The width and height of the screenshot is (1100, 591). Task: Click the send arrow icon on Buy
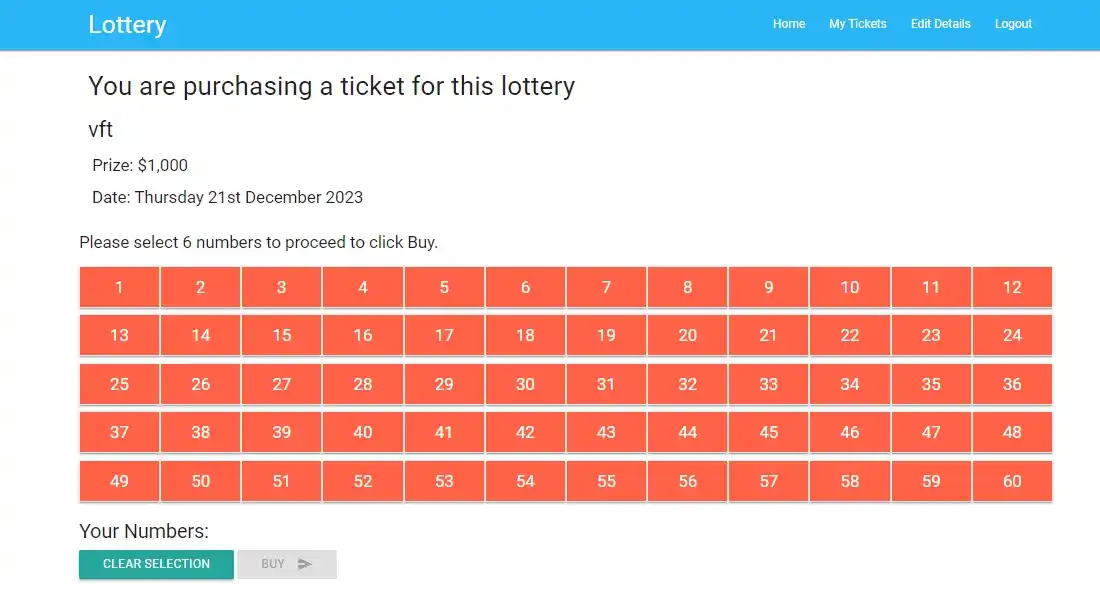pos(305,564)
